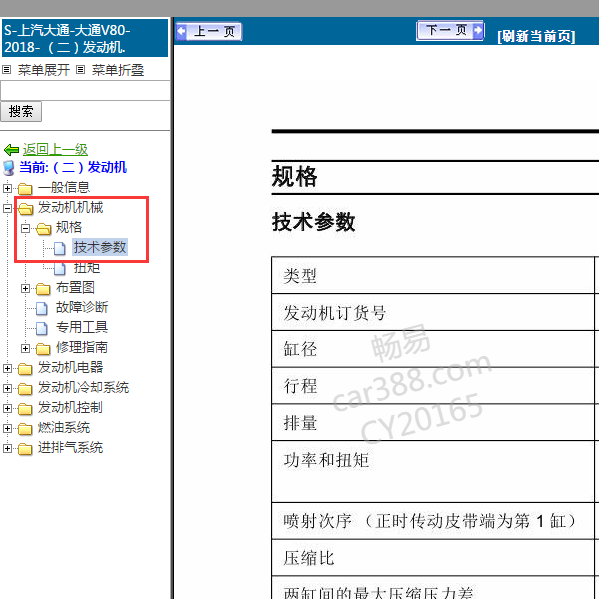The height and width of the screenshot is (599, 599).
Task: Click the 规格 open folder icon
Action: [x=44, y=229]
